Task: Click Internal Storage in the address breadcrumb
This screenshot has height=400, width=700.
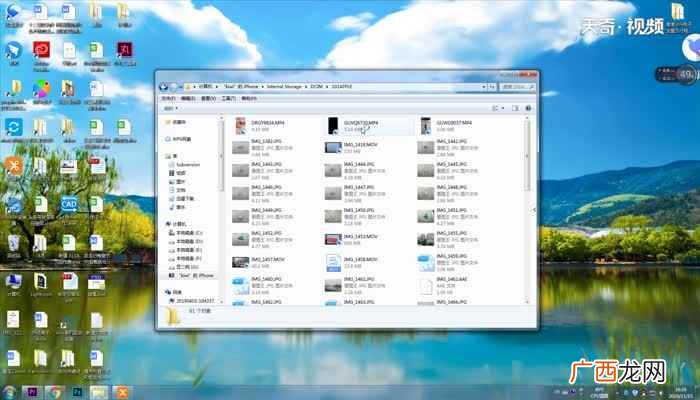Action: pos(284,87)
